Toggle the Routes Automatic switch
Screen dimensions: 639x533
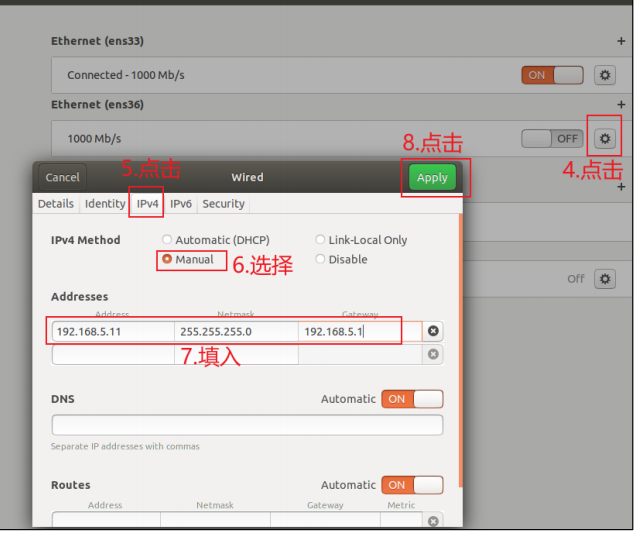(412, 485)
